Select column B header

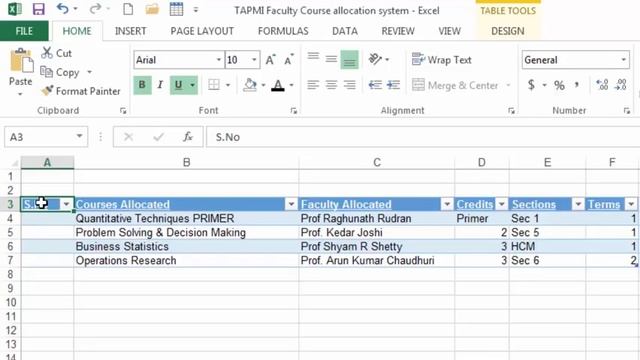pyautogui.click(x=187, y=162)
